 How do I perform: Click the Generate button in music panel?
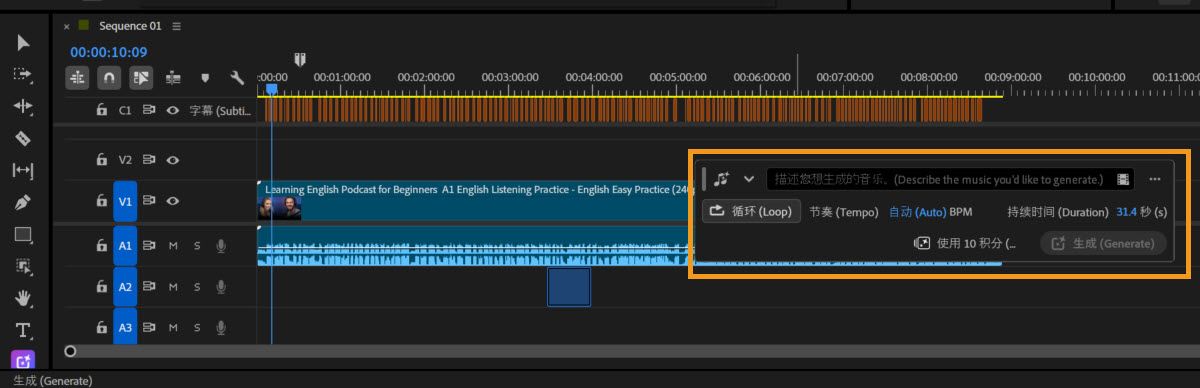[1104, 243]
